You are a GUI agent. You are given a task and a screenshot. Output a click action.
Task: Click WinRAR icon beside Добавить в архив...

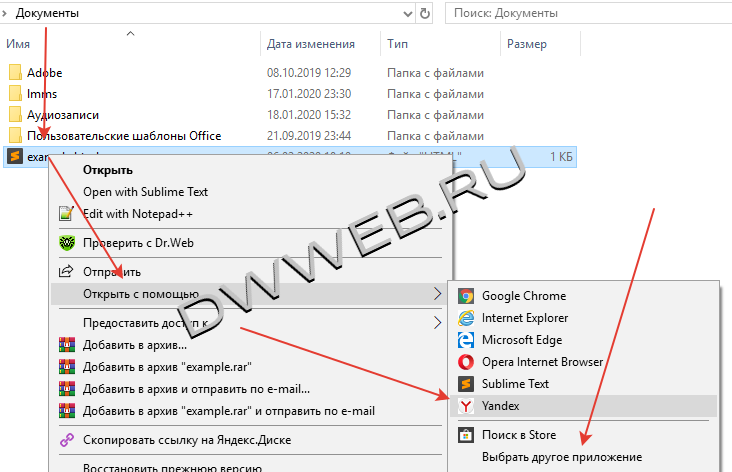click(x=67, y=345)
